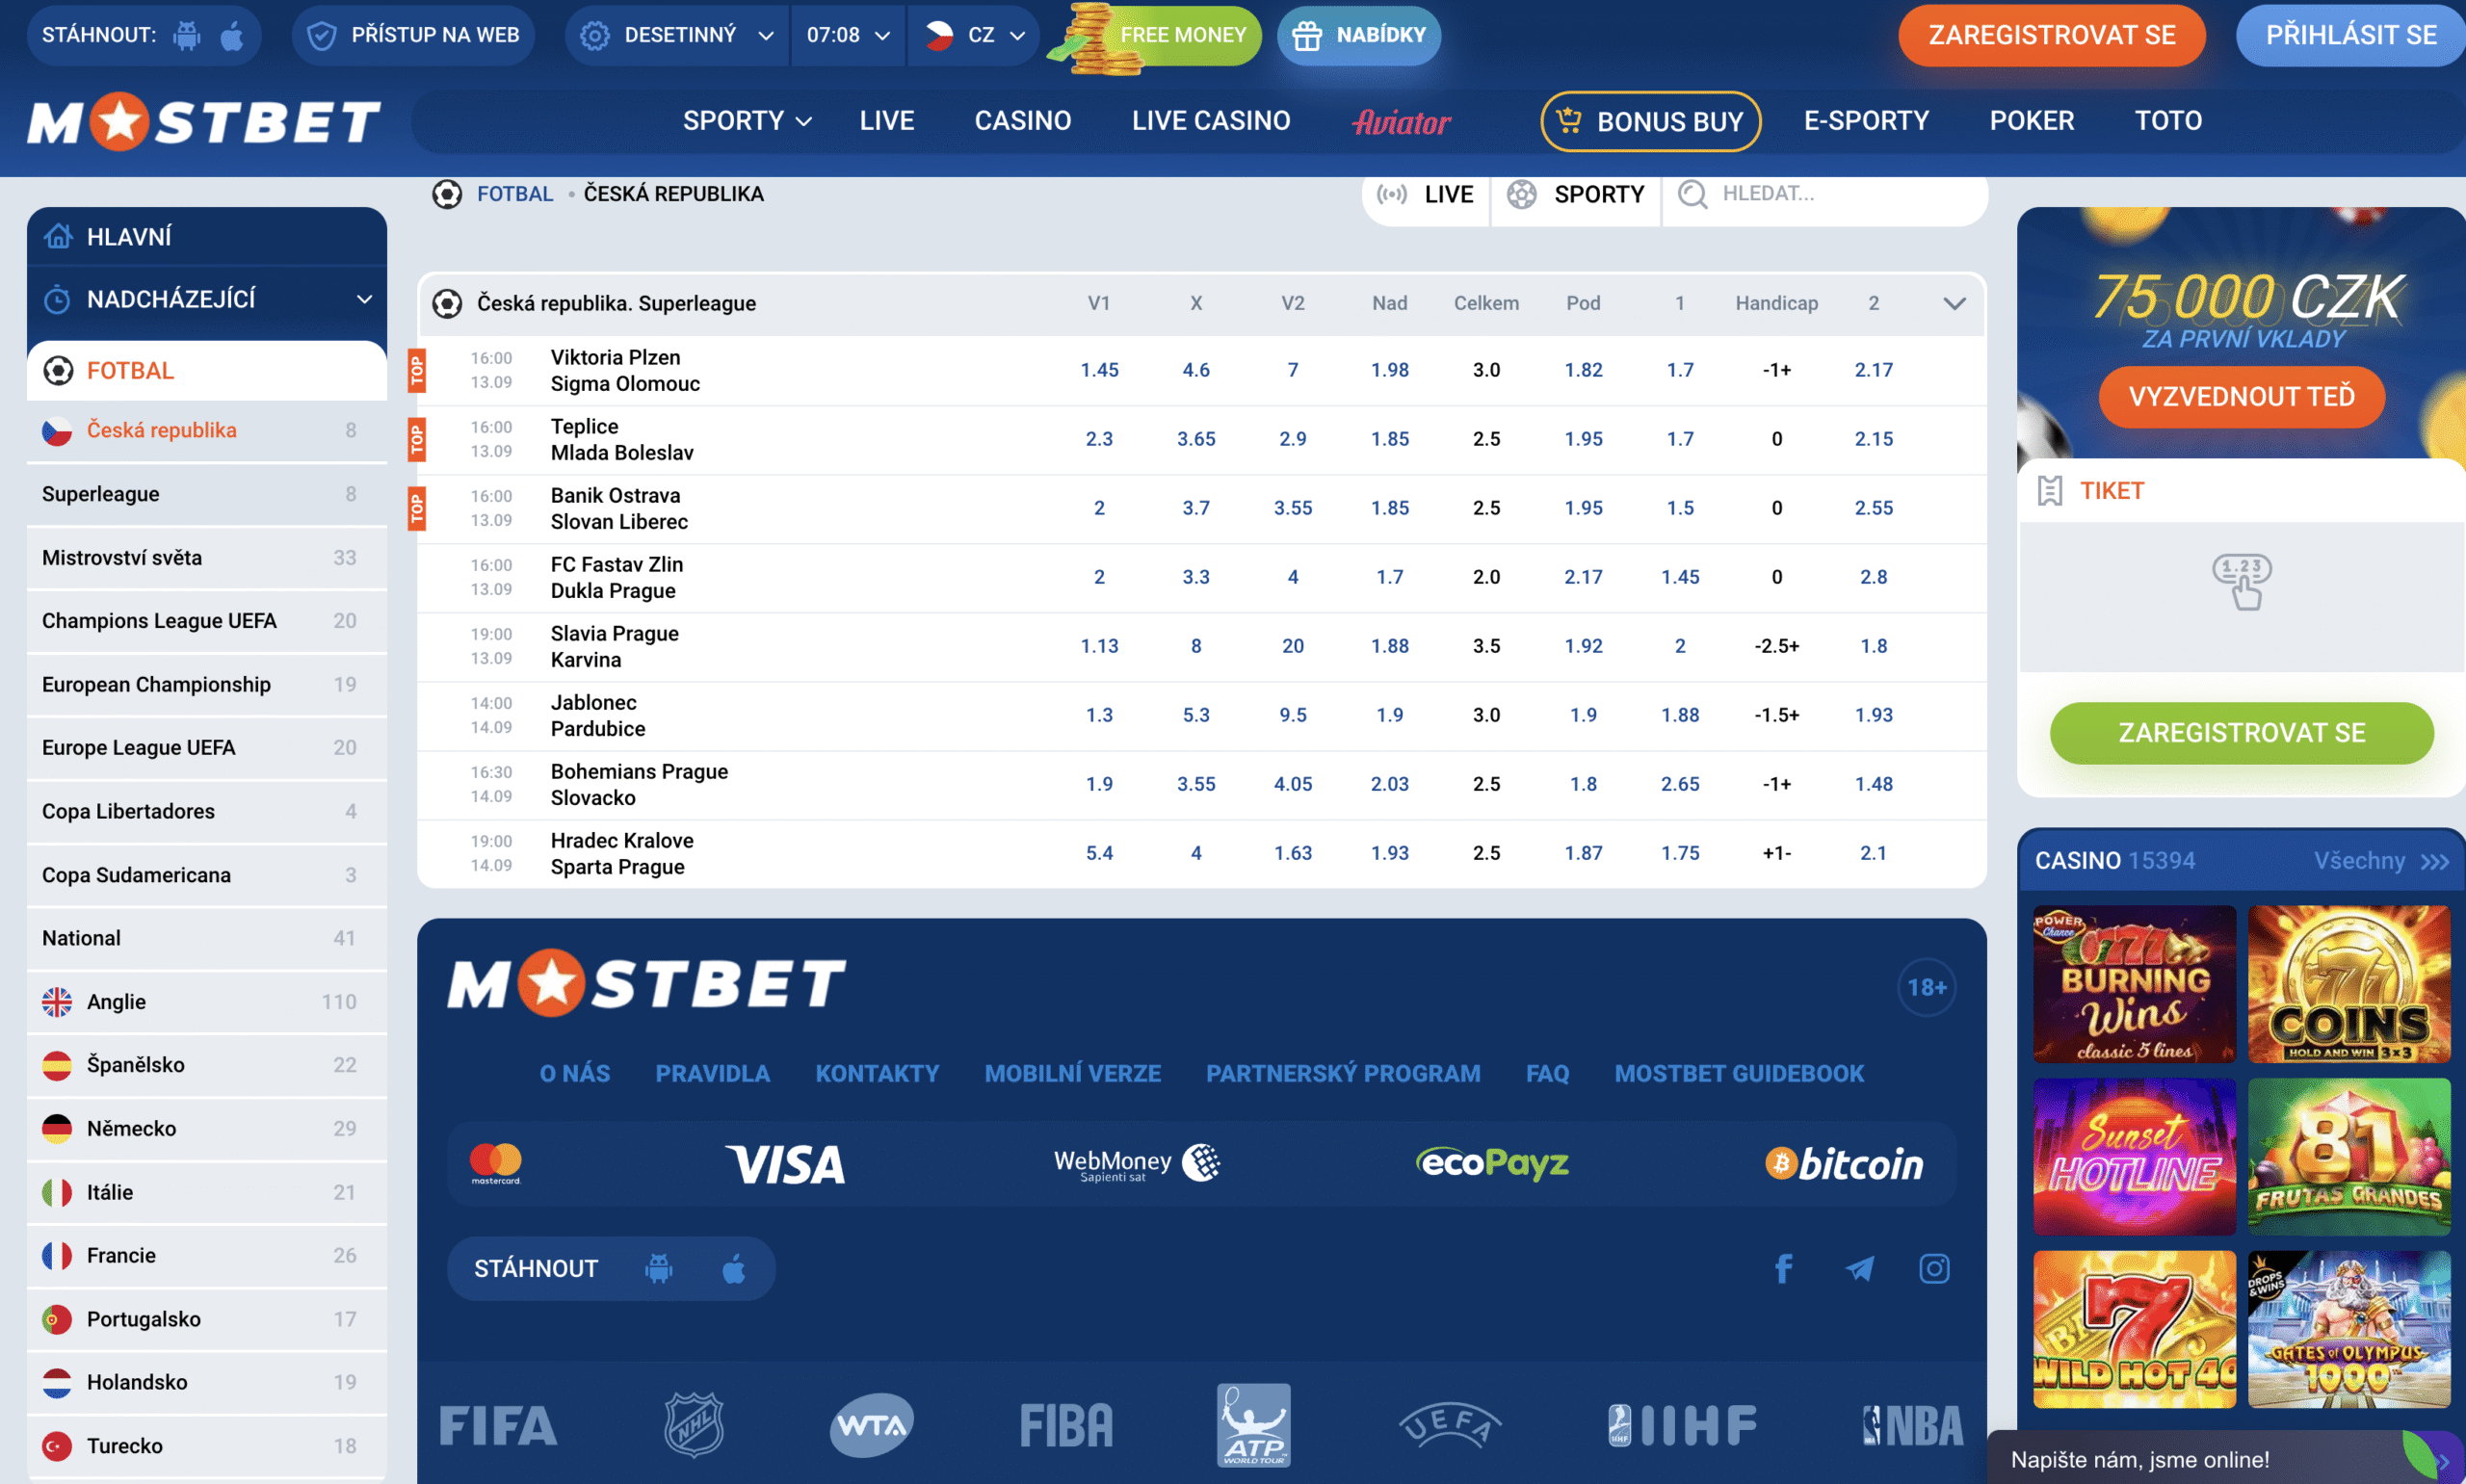2466x1484 pixels.
Task: Click the Free Money button
Action: (x=1155, y=36)
